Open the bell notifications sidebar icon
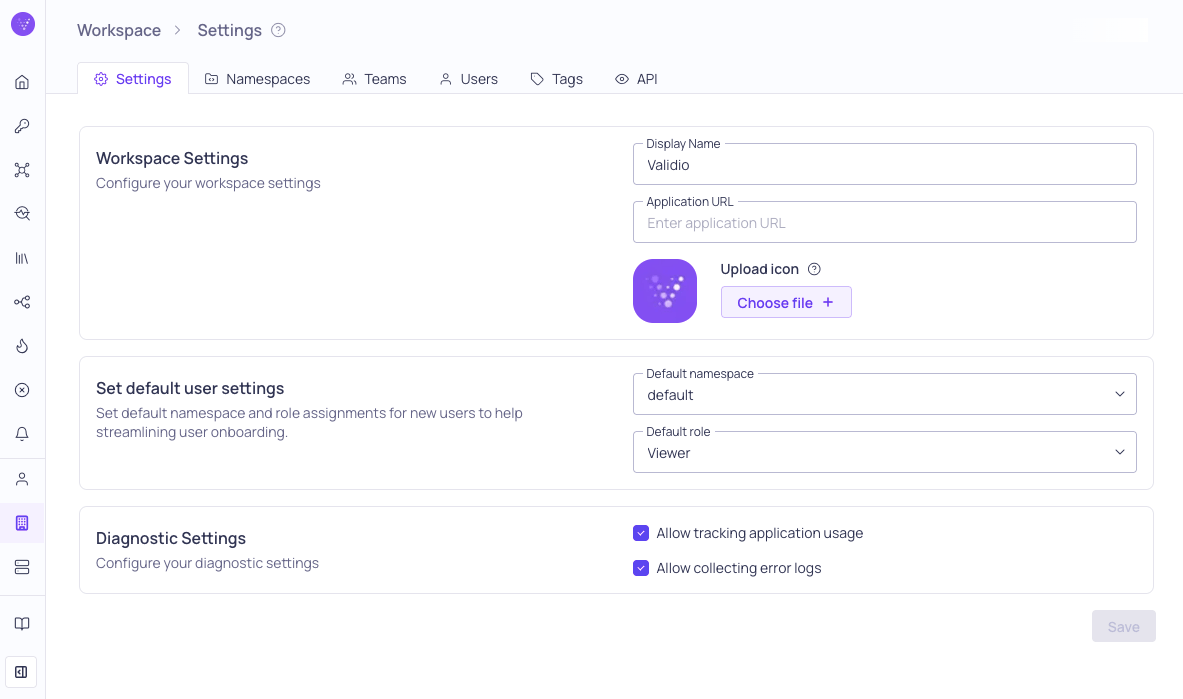1183x699 pixels. coord(22,434)
